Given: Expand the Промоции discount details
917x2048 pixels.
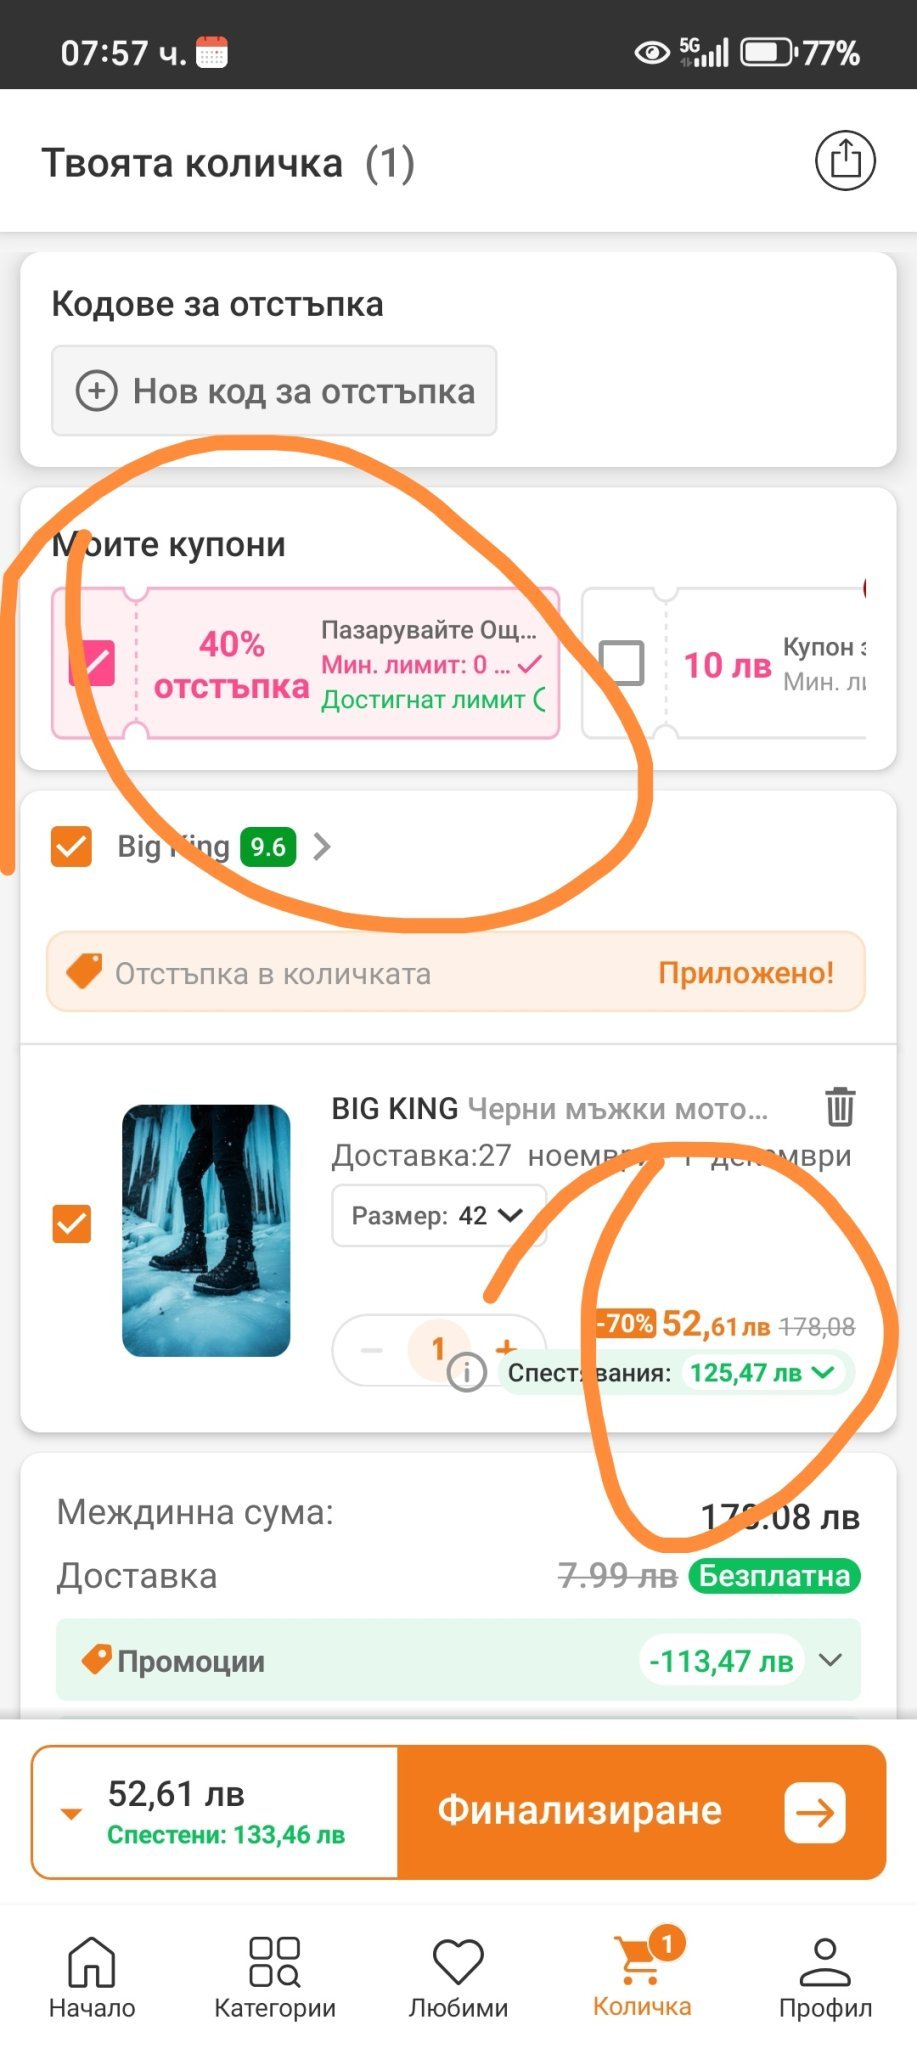Looking at the screenshot, I should [829, 1661].
